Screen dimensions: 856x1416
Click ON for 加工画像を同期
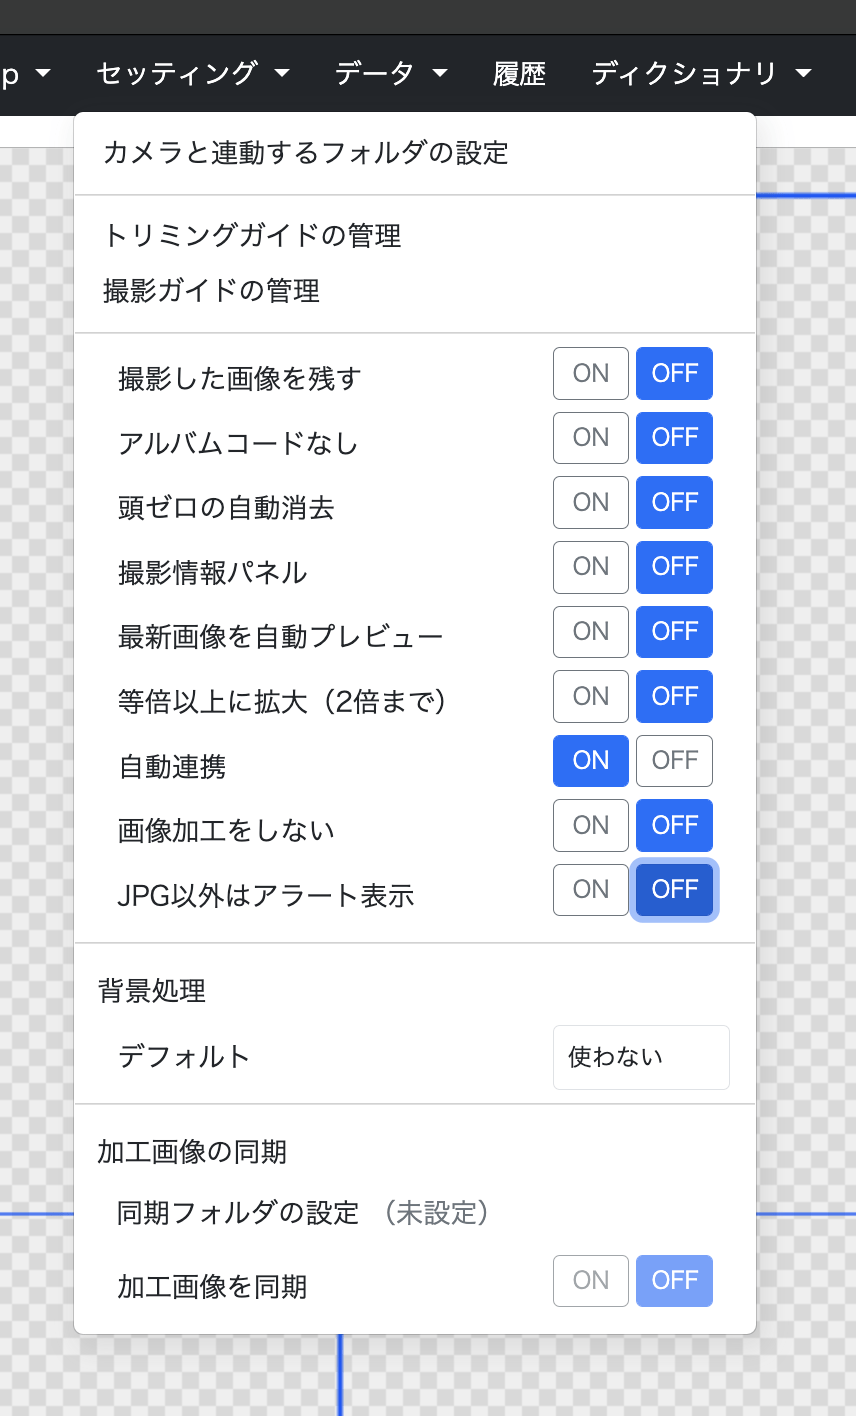(590, 1281)
